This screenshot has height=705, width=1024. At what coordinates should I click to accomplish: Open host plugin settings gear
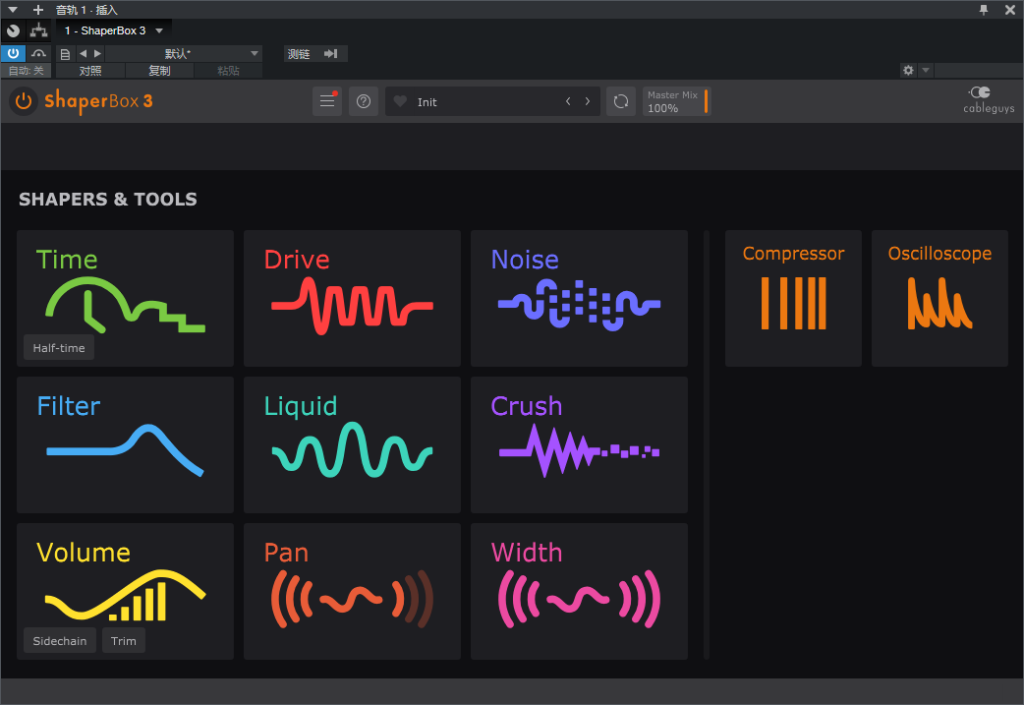point(908,70)
